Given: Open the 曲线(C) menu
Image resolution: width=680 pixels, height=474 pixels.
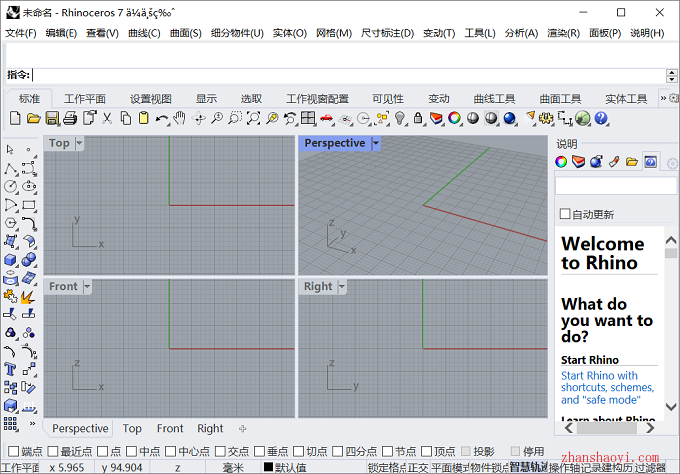Looking at the screenshot, I should pyautogui.click(x=144, y=33).
